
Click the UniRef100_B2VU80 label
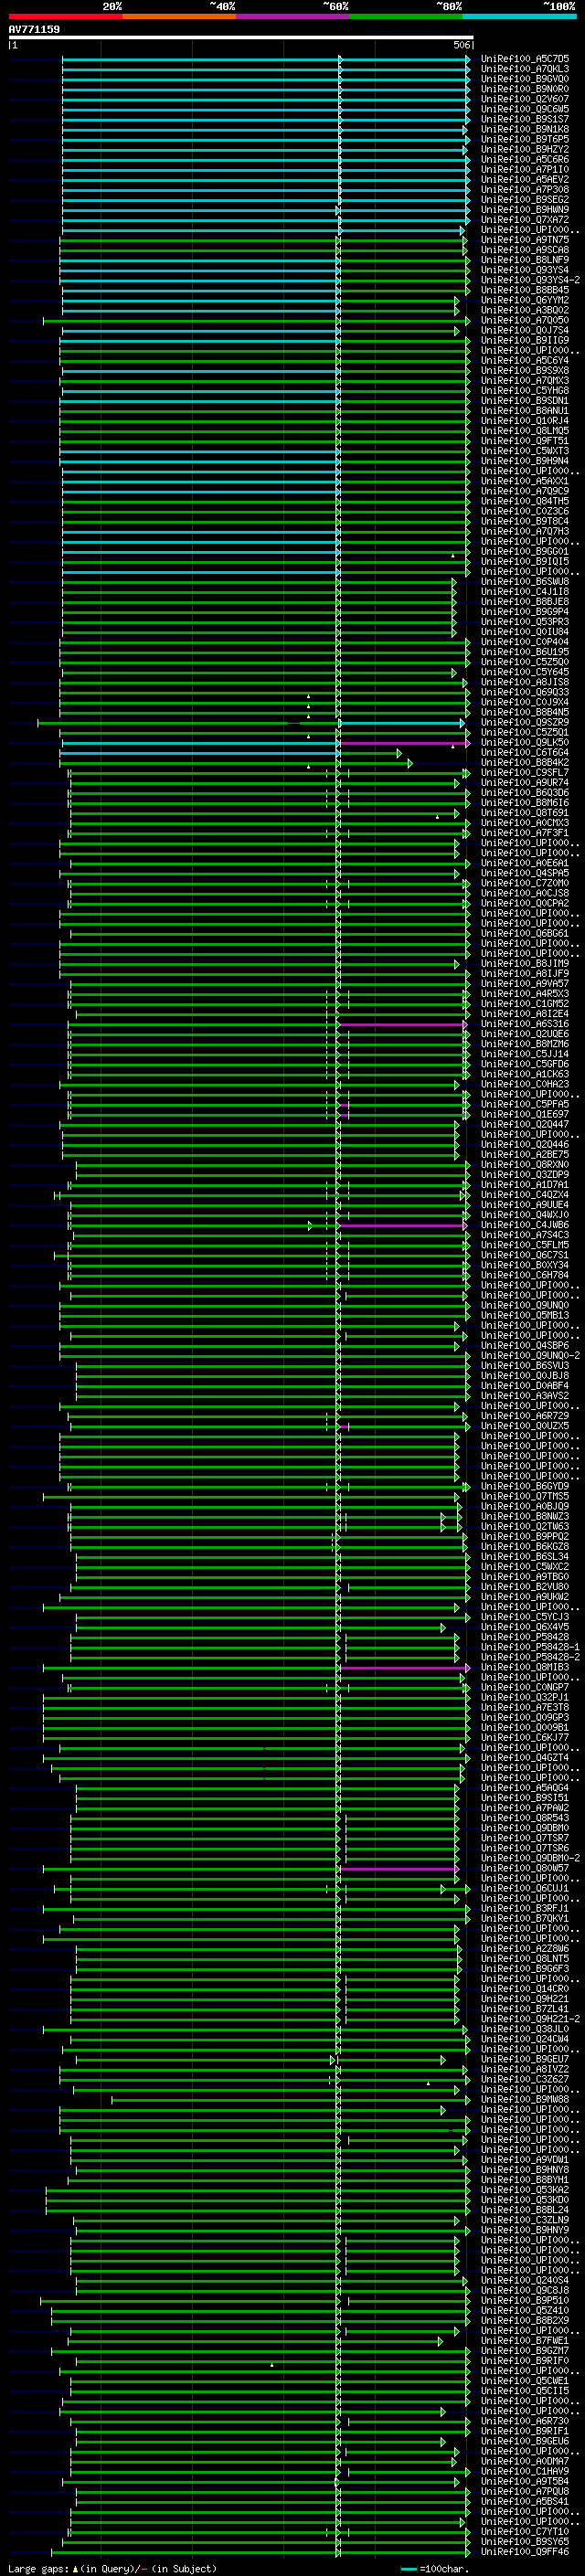pos(525,1586)
